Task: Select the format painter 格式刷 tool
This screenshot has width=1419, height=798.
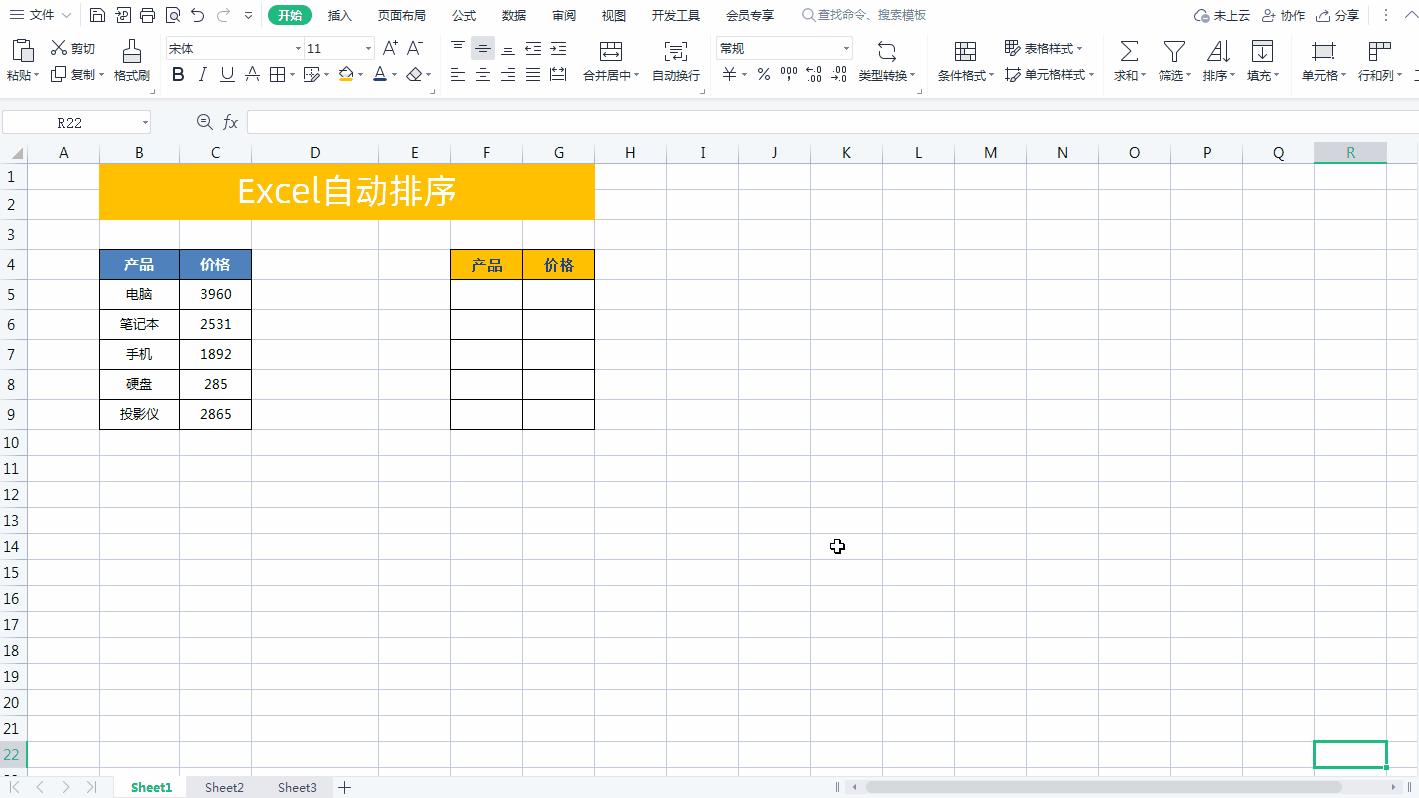Action: [131, 60]
